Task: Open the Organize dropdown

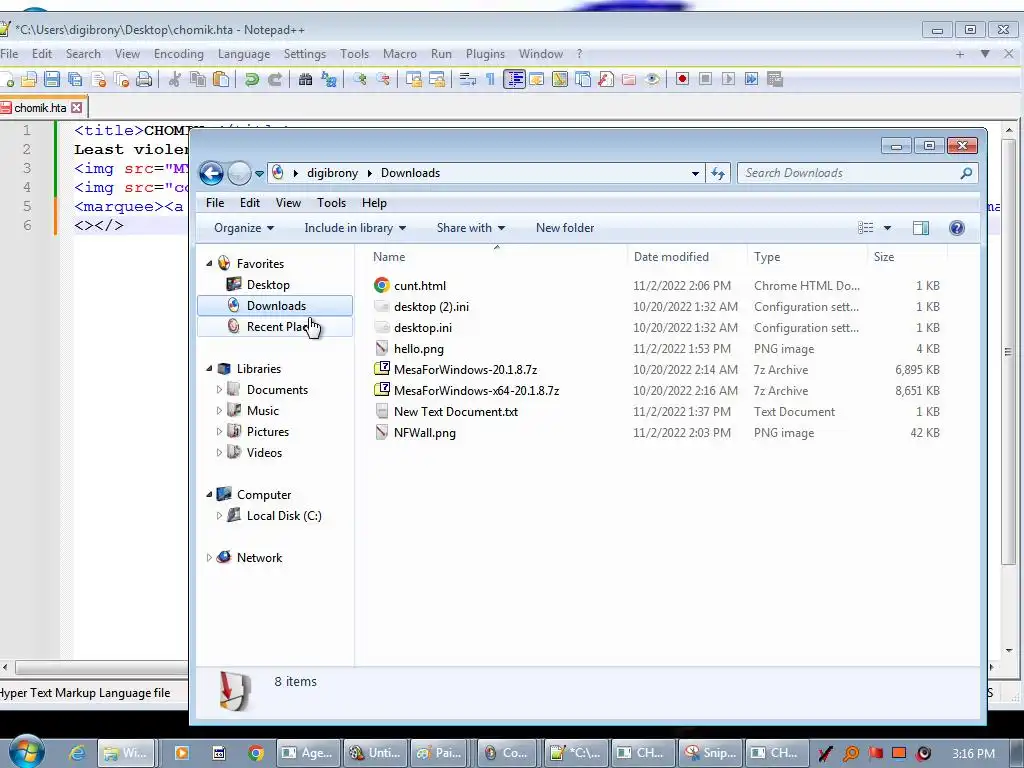Action: (244, 228)
